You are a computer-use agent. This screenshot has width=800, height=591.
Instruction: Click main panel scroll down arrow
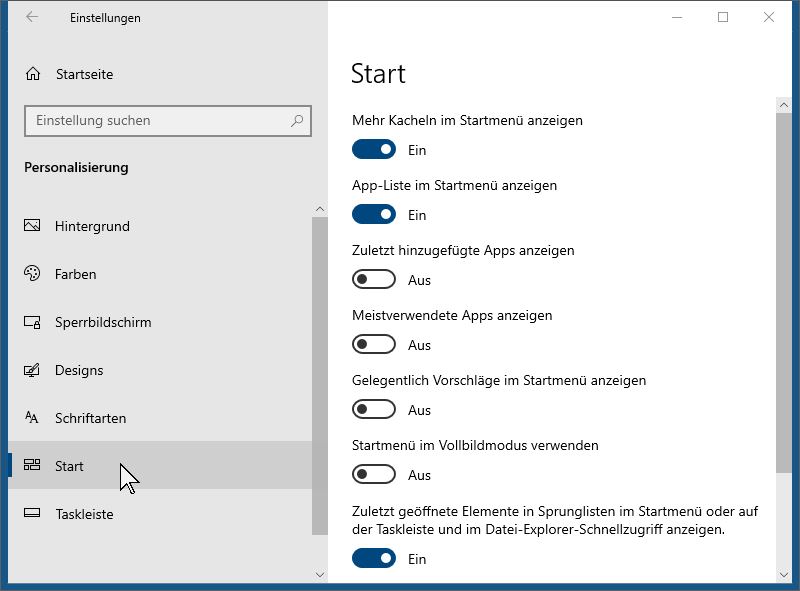784,575
